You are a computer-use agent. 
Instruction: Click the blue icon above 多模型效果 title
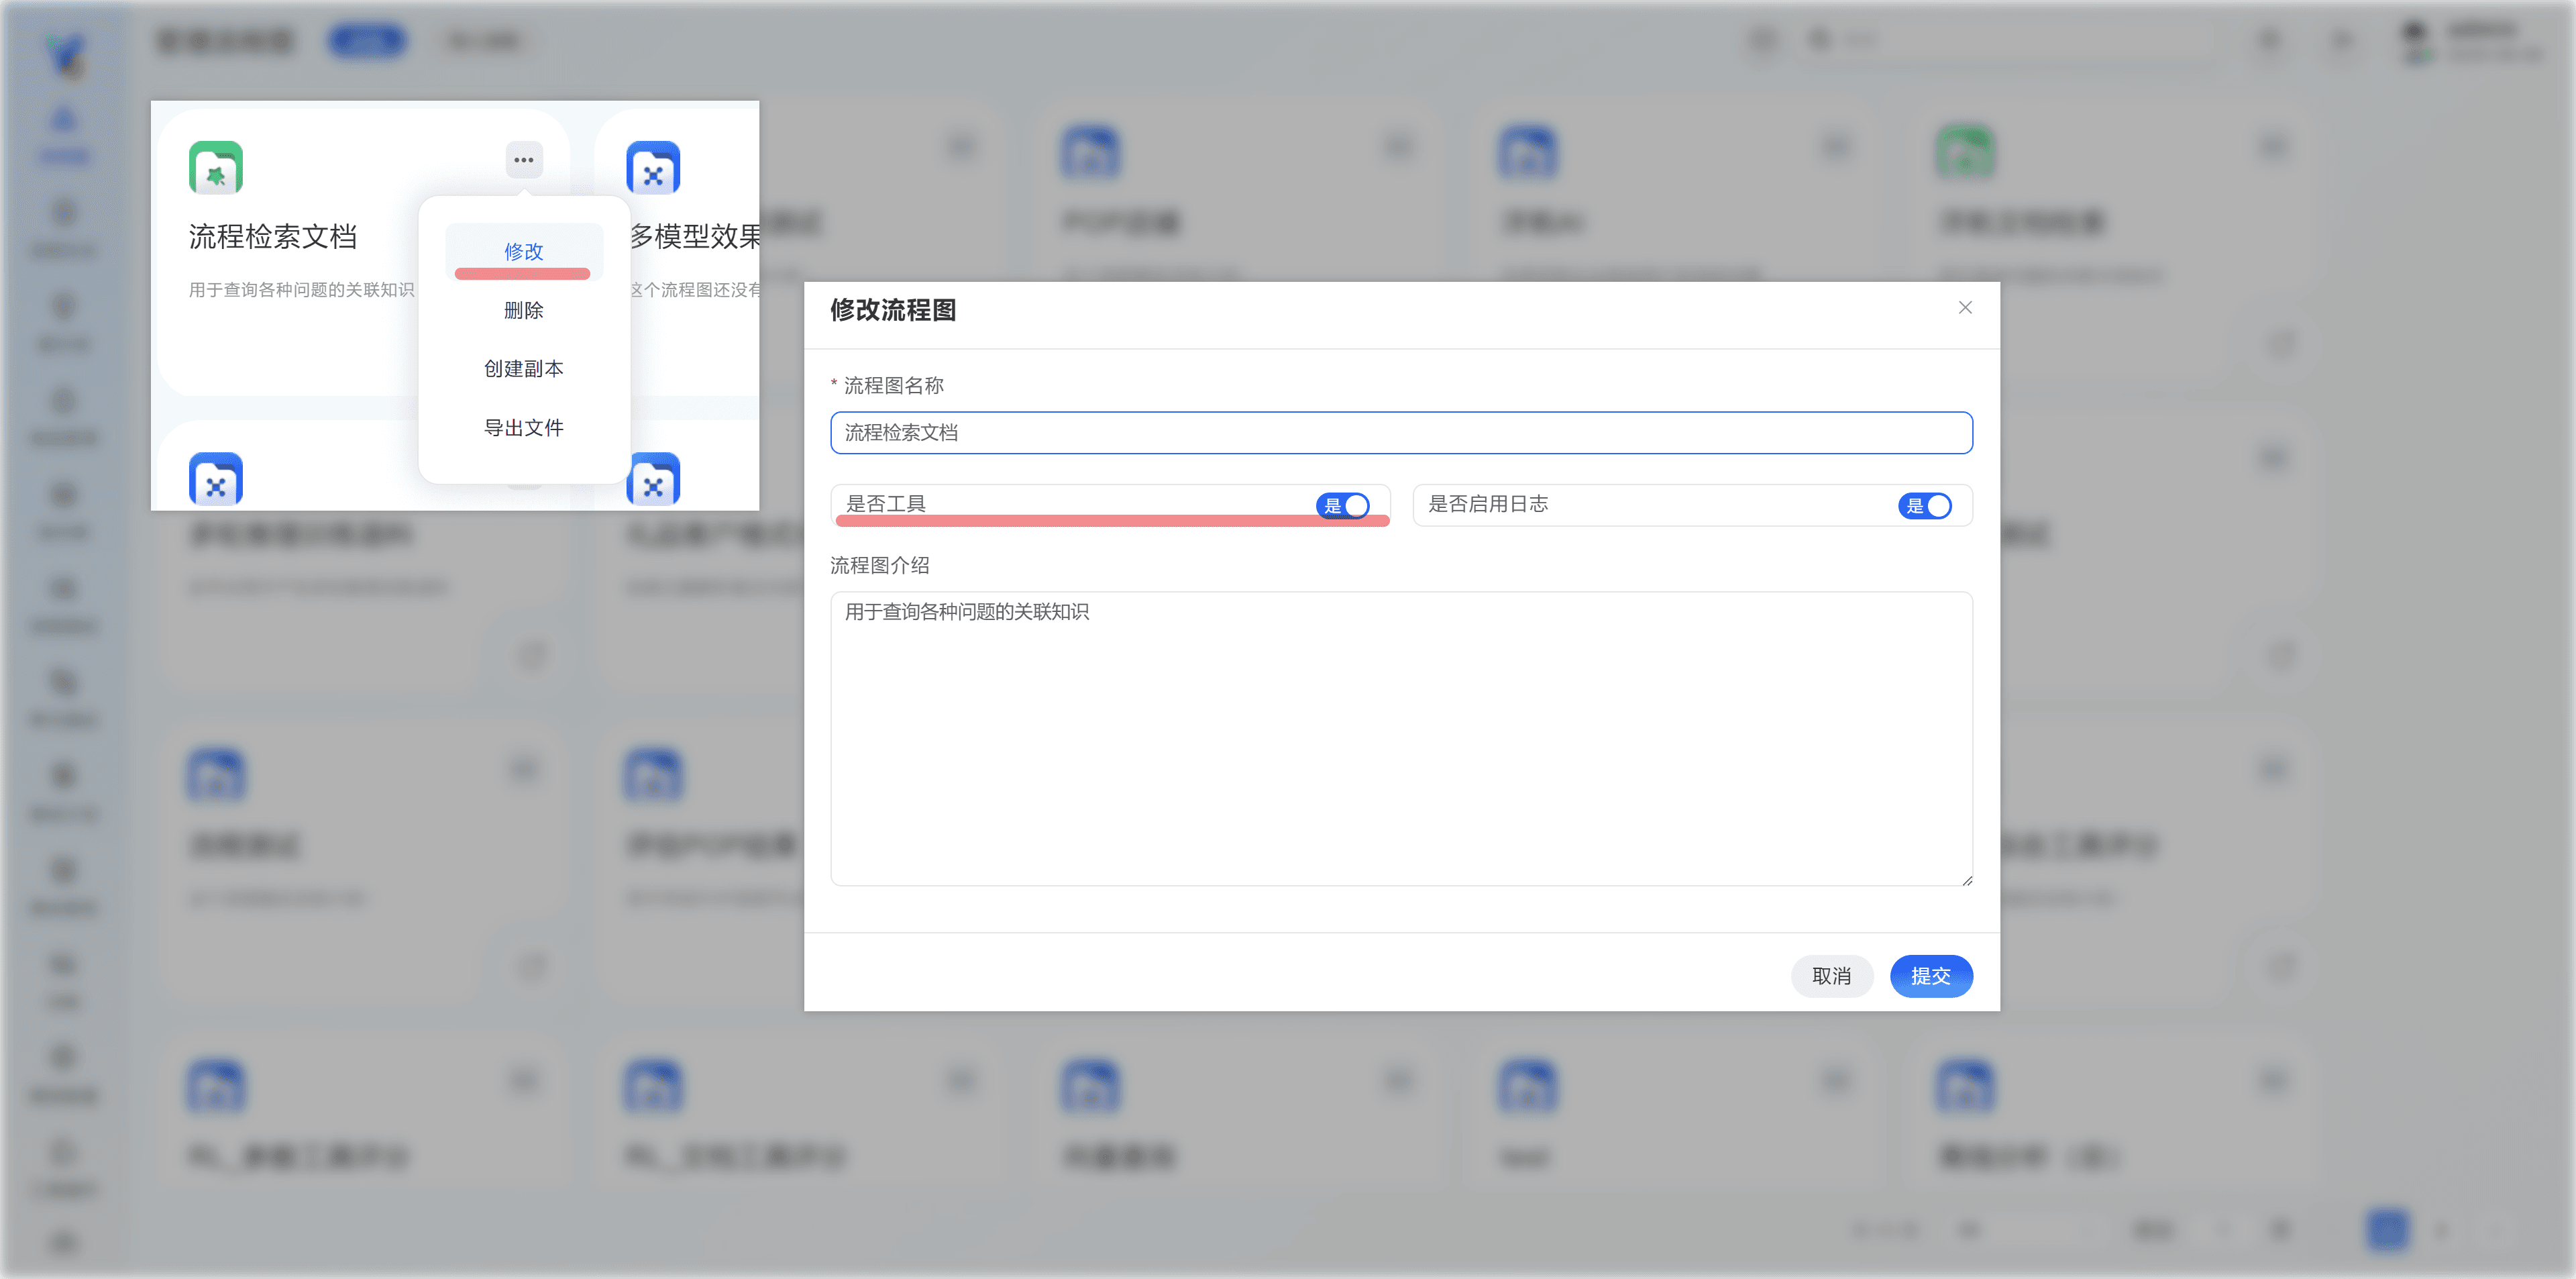653,167
